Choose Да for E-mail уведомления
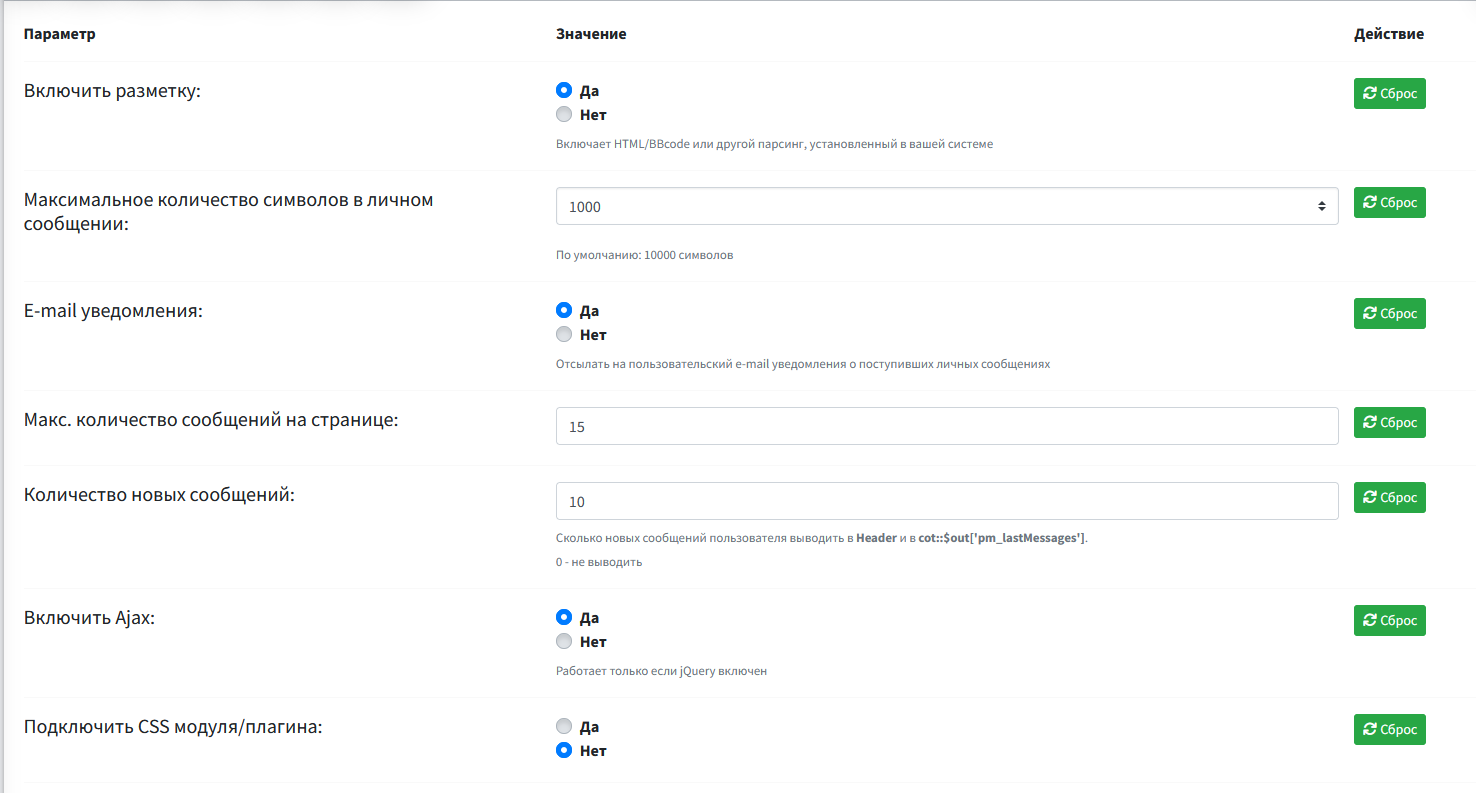The width and height of the screenshot is (1476, 793). click(x=564, y=310)
